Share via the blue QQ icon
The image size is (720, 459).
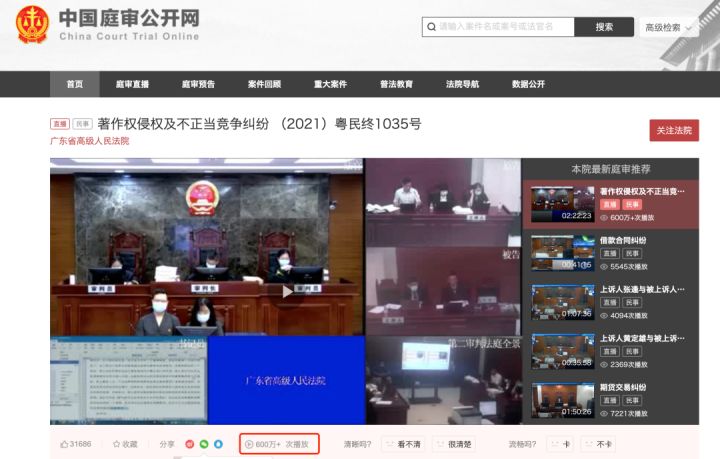[219, 444]
